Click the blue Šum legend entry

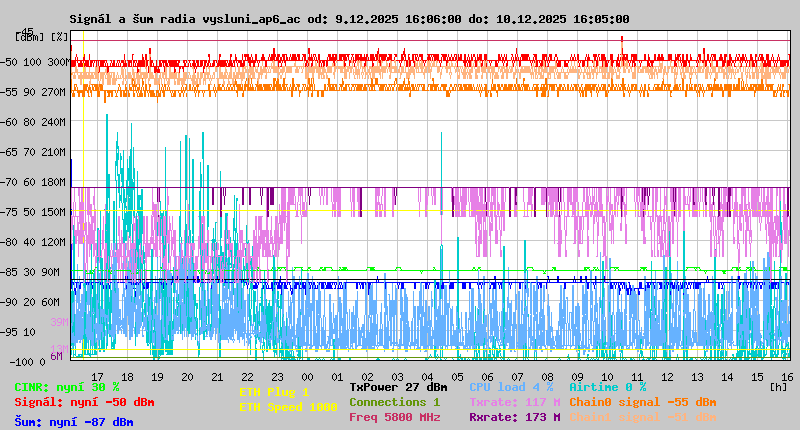74,422
